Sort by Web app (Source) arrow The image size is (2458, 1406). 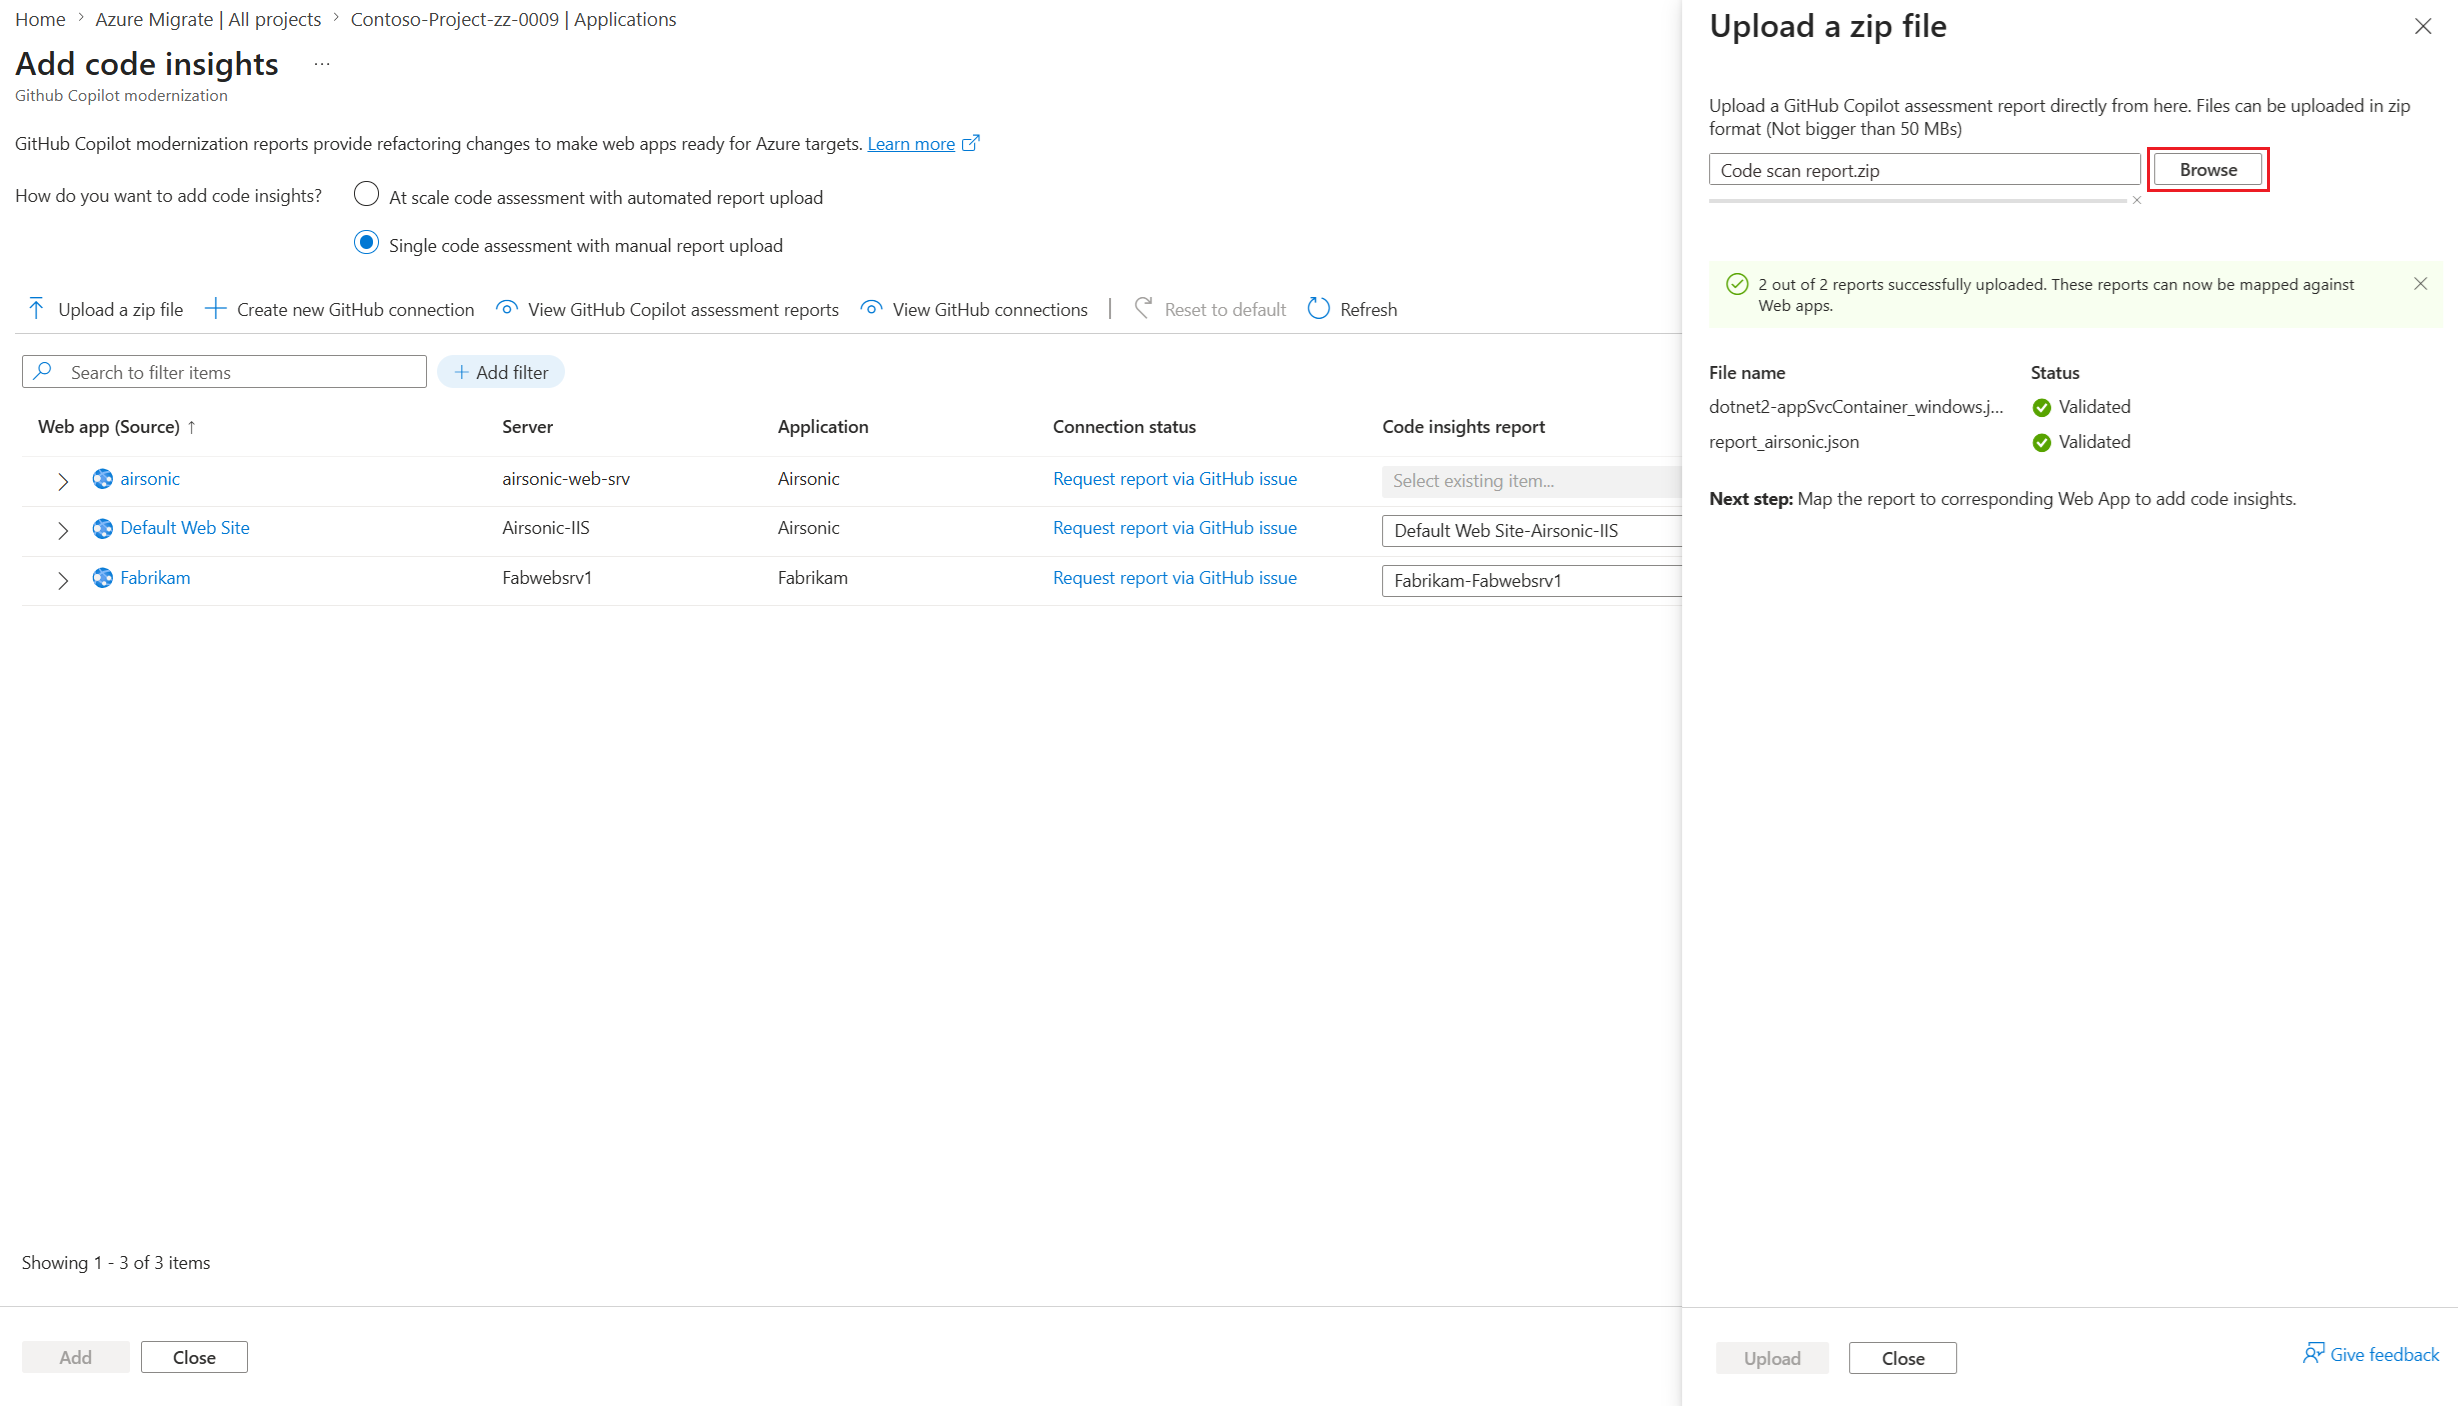pos(192,427)
